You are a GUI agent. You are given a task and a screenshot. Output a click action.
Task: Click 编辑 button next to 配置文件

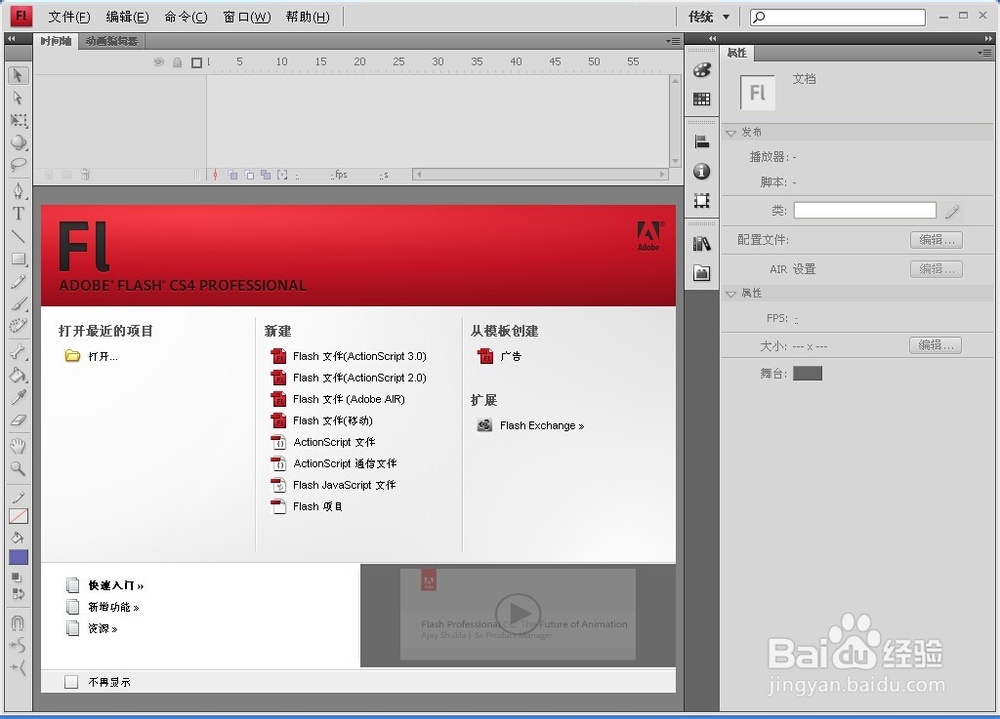pyautogui.click(x=936, y=240)
